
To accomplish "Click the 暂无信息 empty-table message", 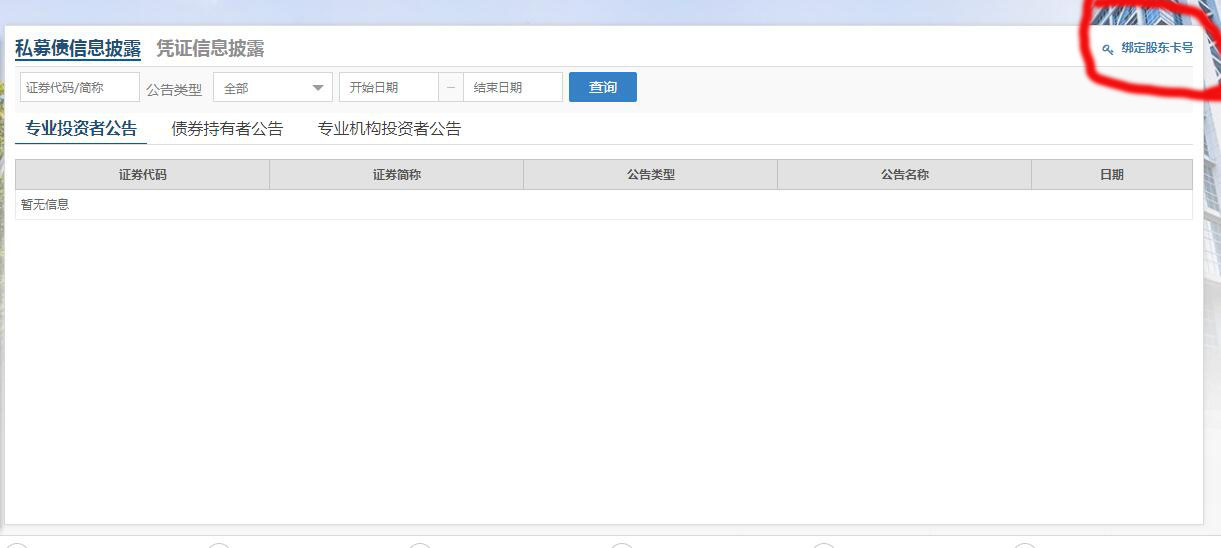I will click(x=45, y=205).
